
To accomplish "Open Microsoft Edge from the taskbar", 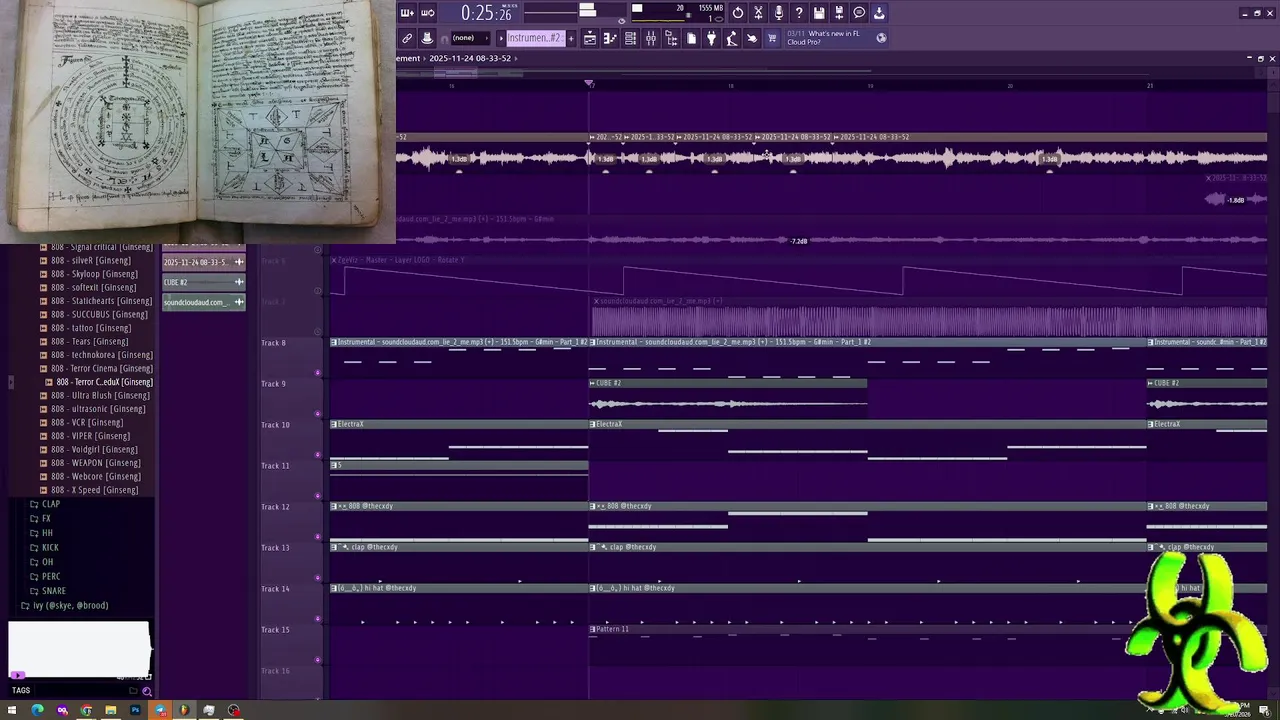I will pos(37,711).
